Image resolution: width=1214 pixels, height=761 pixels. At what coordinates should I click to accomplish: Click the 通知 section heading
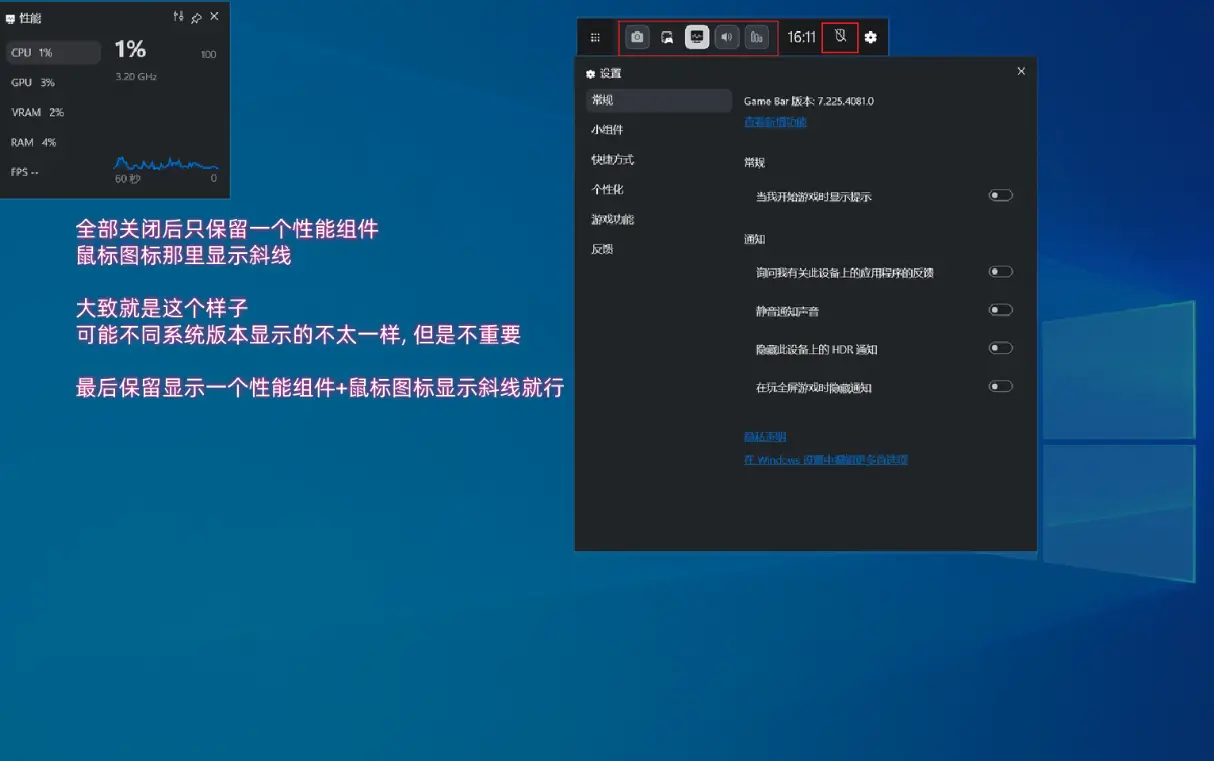(754, 239)
